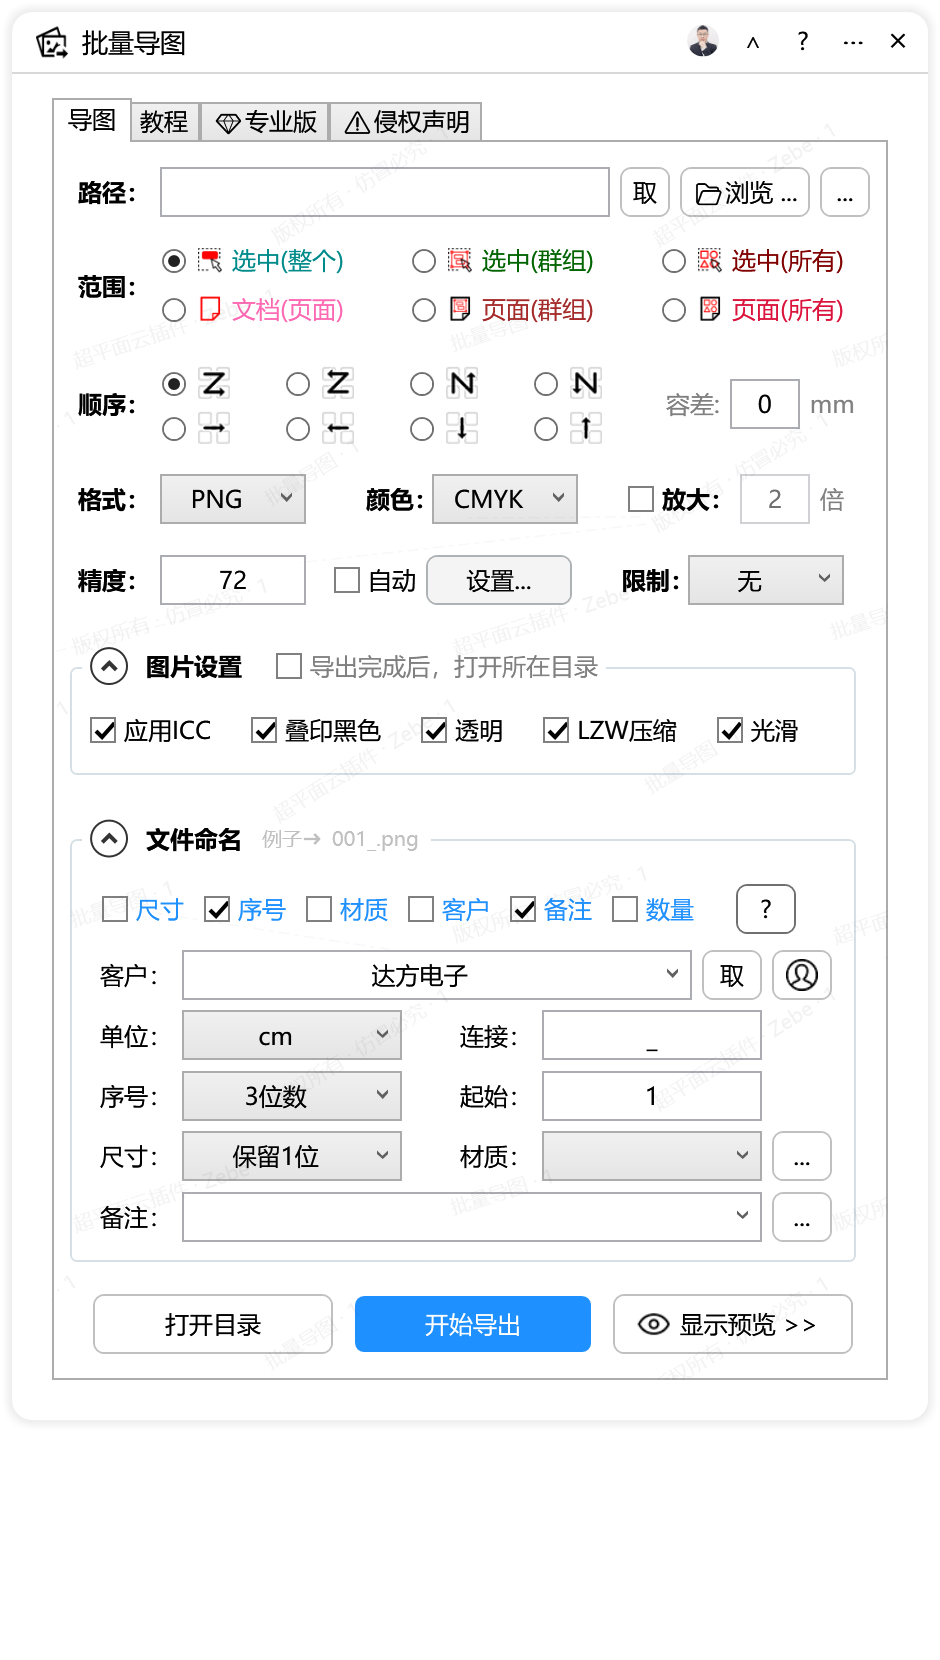
Task: Open the 尺寸 保留1位 dropdown
Action: [x=292, y=1157]
